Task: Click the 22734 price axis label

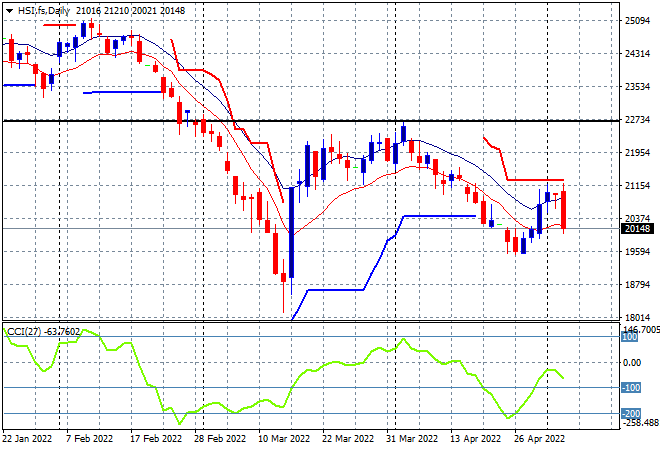Action: click(x=637, y=120)
